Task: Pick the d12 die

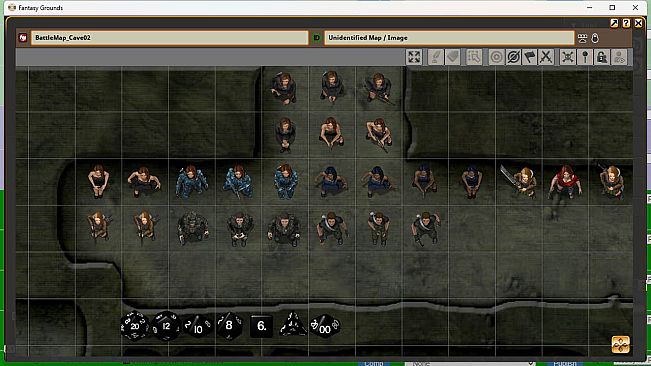Action: (x=166, y=326)
